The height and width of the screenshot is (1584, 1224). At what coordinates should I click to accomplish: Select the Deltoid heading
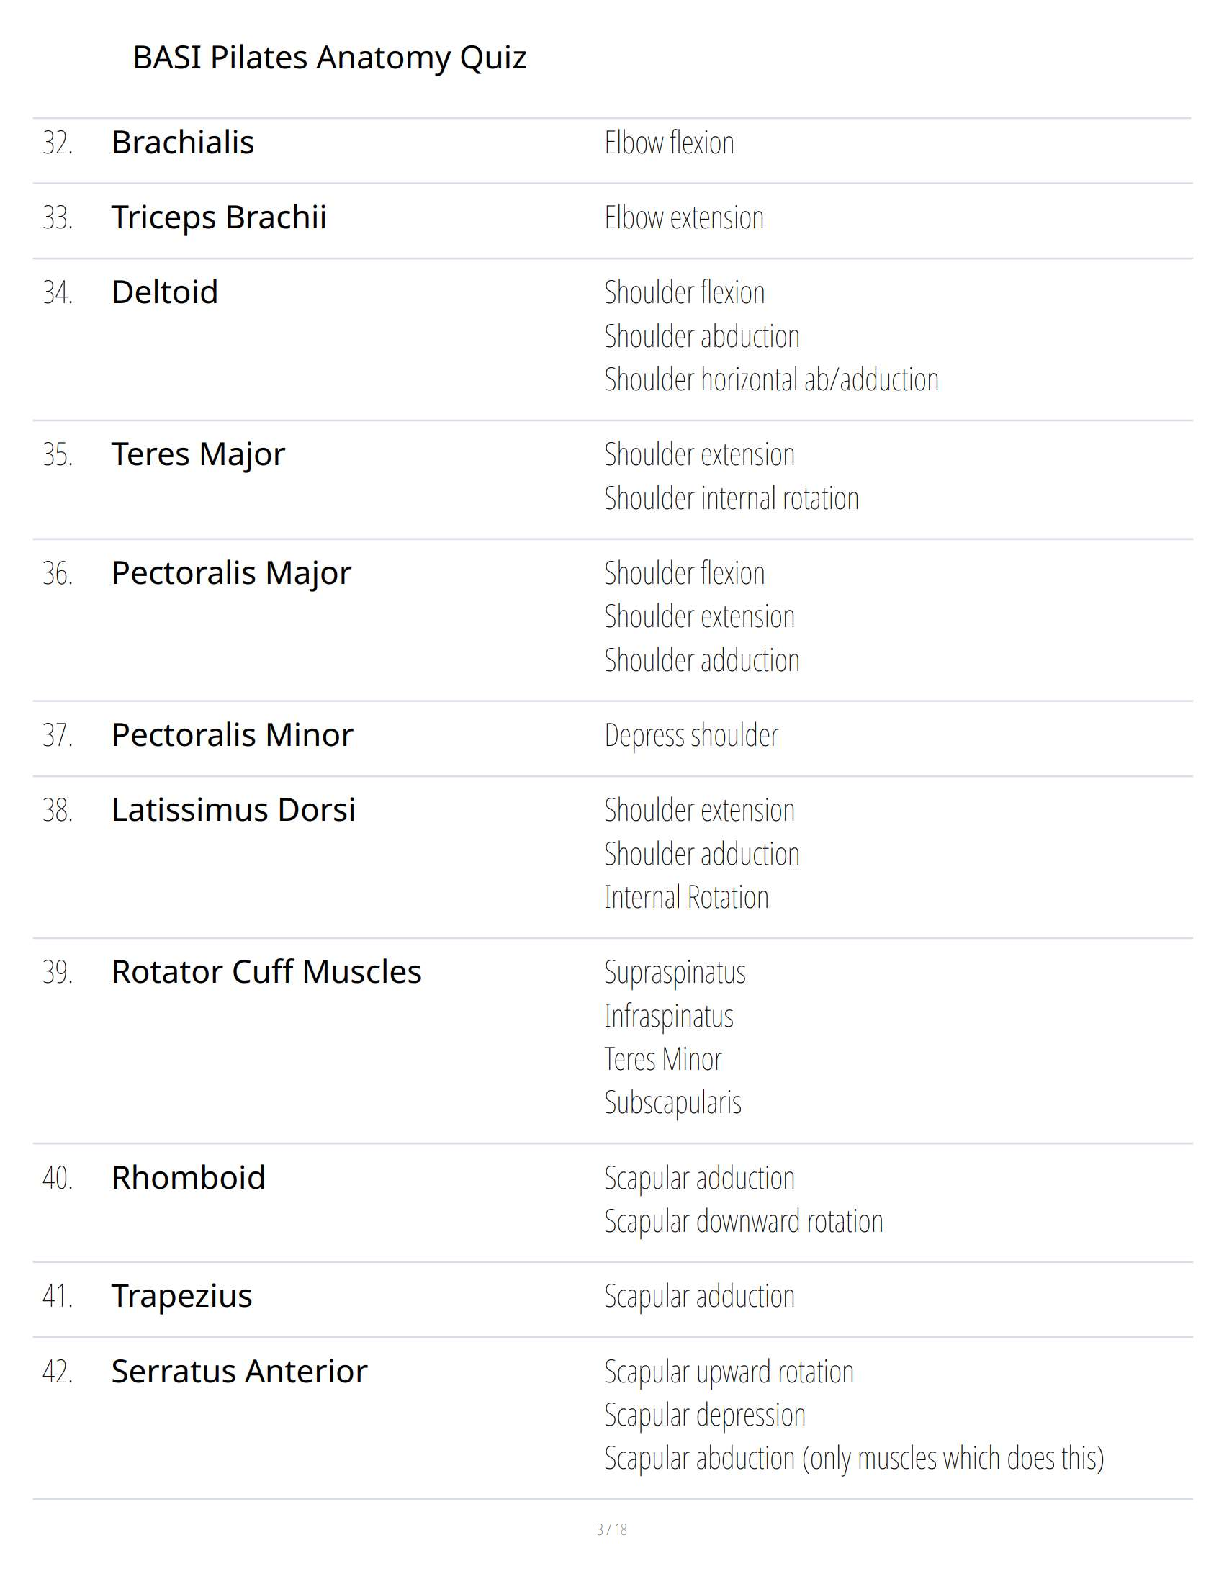click(164, 293)
